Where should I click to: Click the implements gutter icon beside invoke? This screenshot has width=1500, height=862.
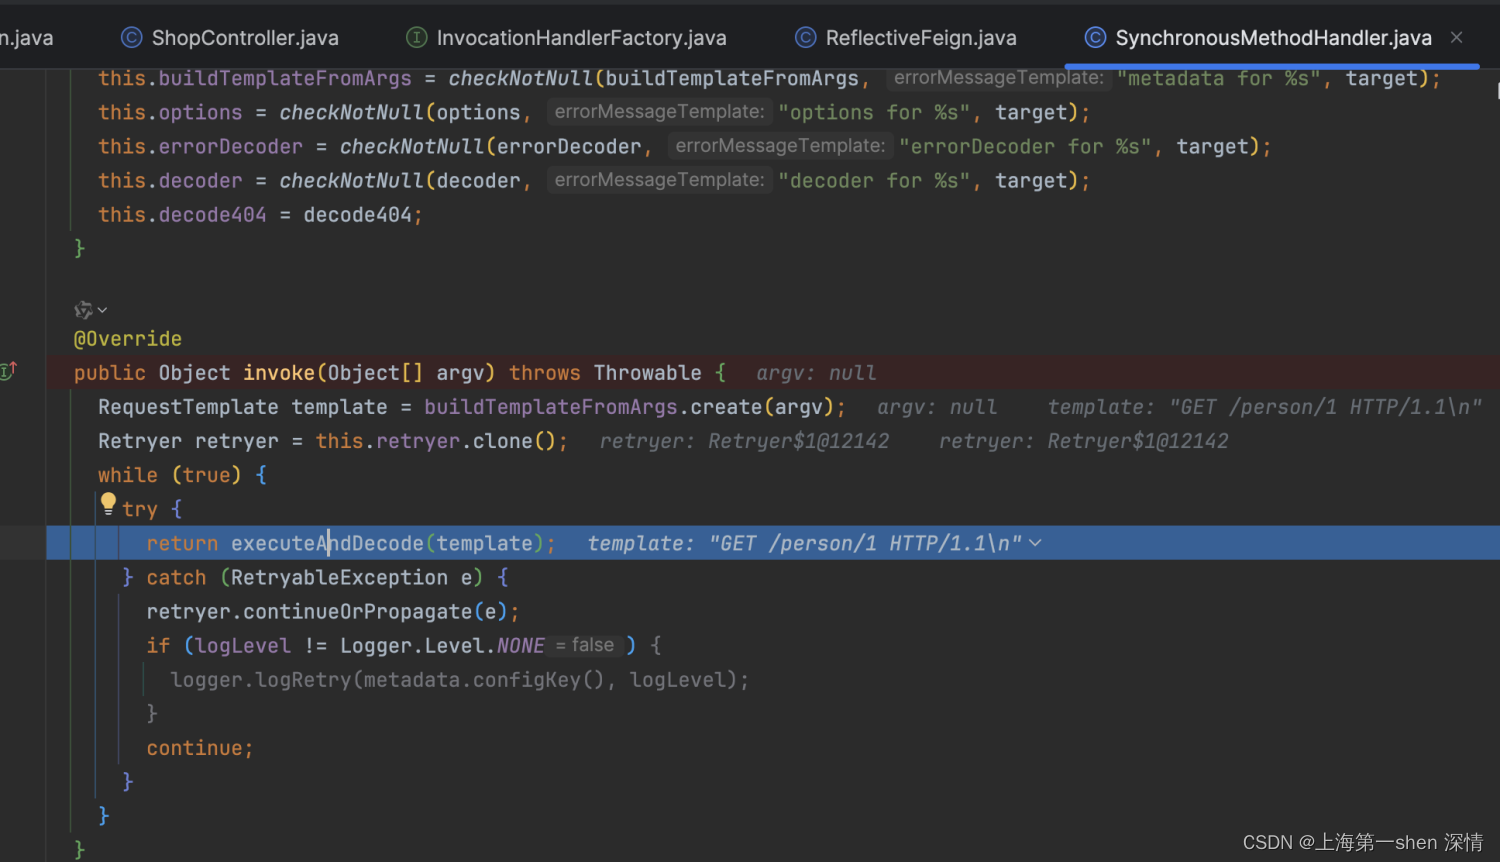click(9, 371)
